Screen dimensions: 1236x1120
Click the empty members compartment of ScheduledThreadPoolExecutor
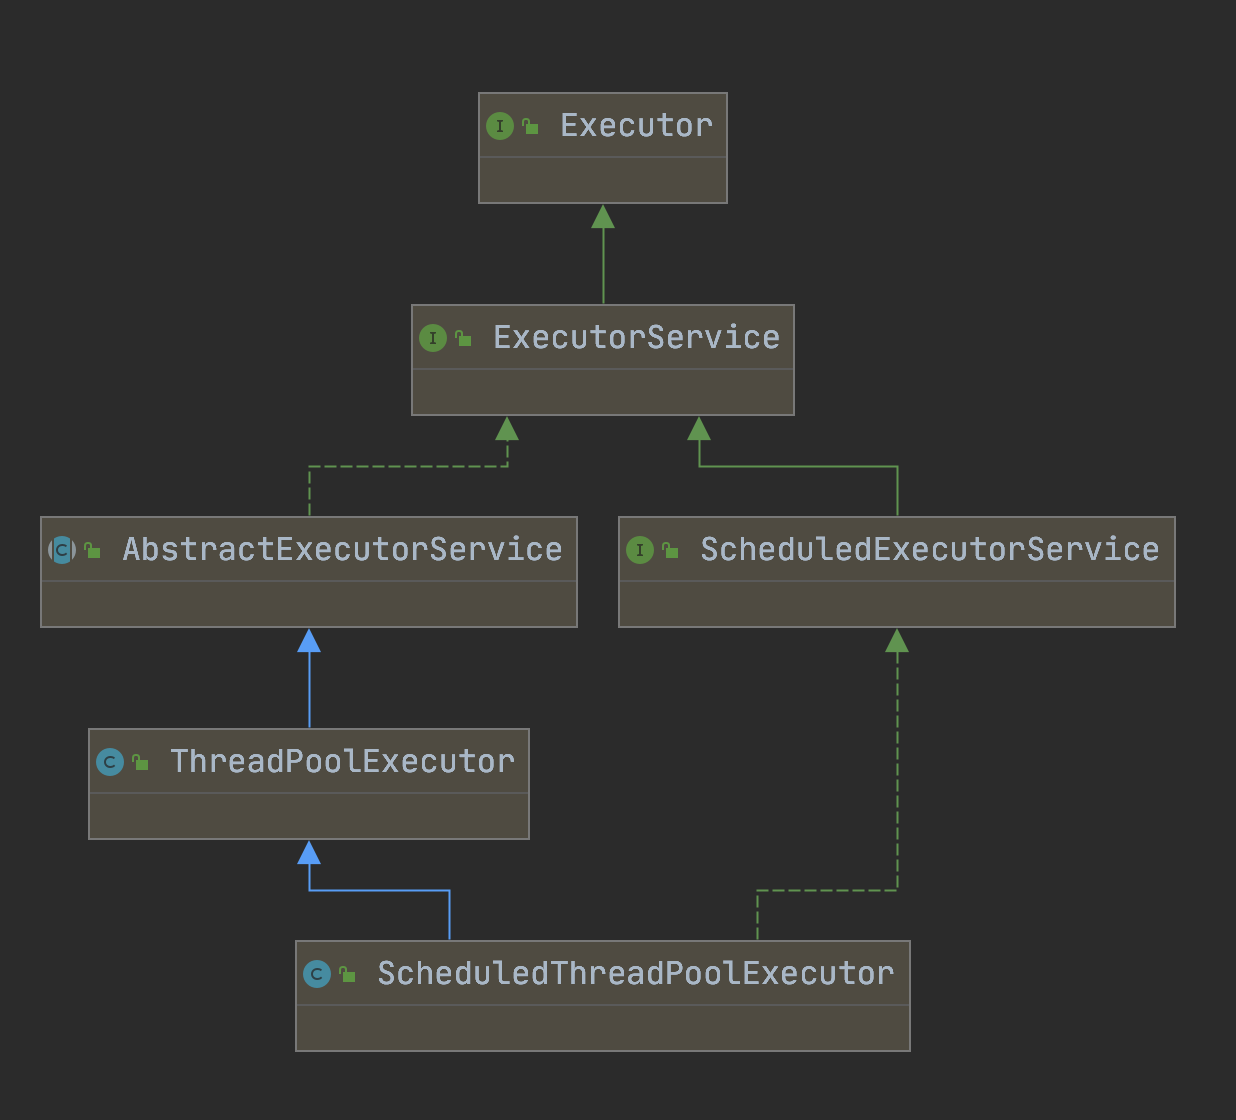tap(603, 1028)
